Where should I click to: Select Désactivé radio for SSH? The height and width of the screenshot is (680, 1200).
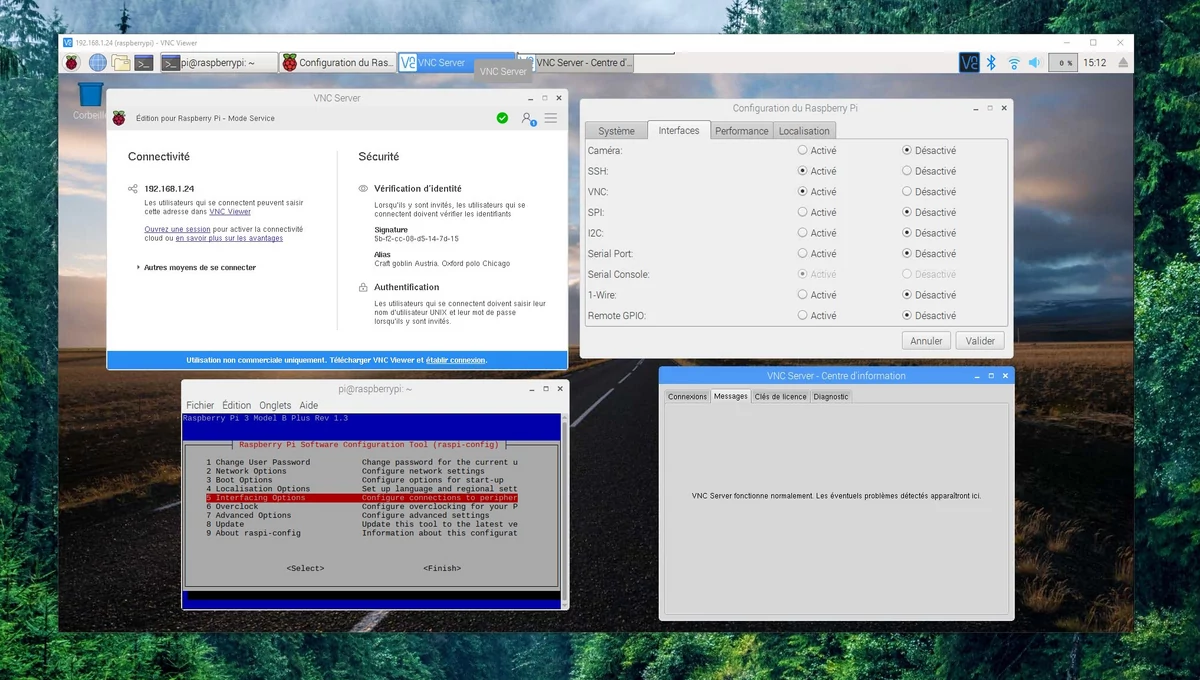(907, 171)
